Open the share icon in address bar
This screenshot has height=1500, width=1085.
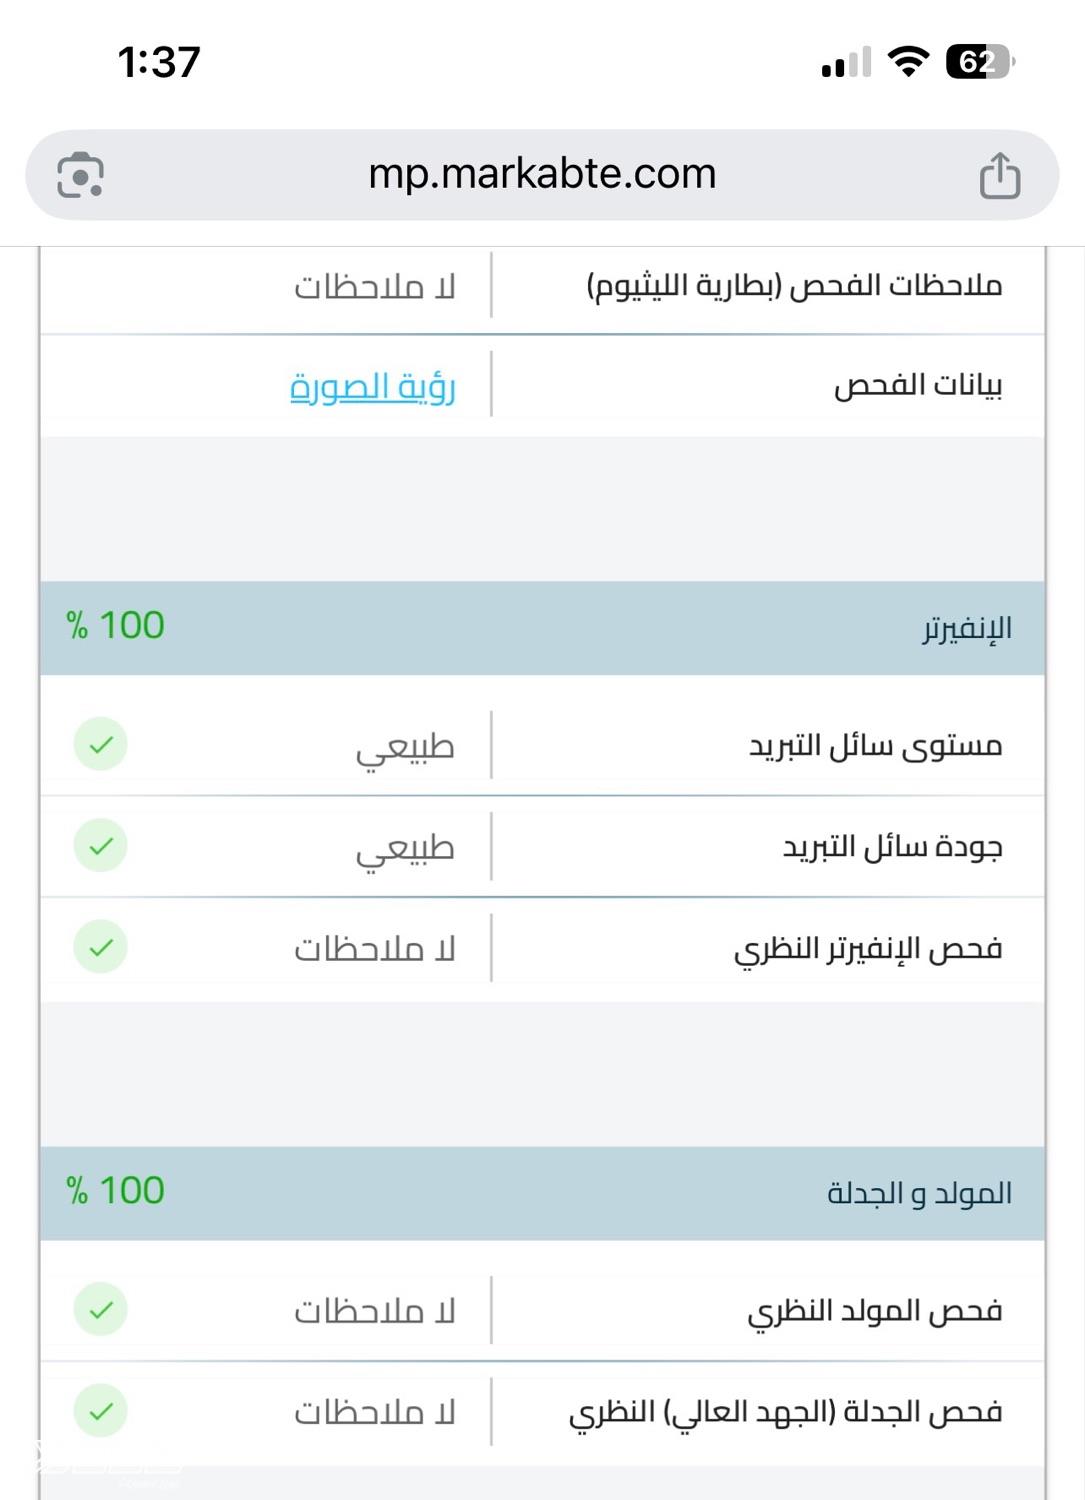pyautogui.click(x=999, y=175)
